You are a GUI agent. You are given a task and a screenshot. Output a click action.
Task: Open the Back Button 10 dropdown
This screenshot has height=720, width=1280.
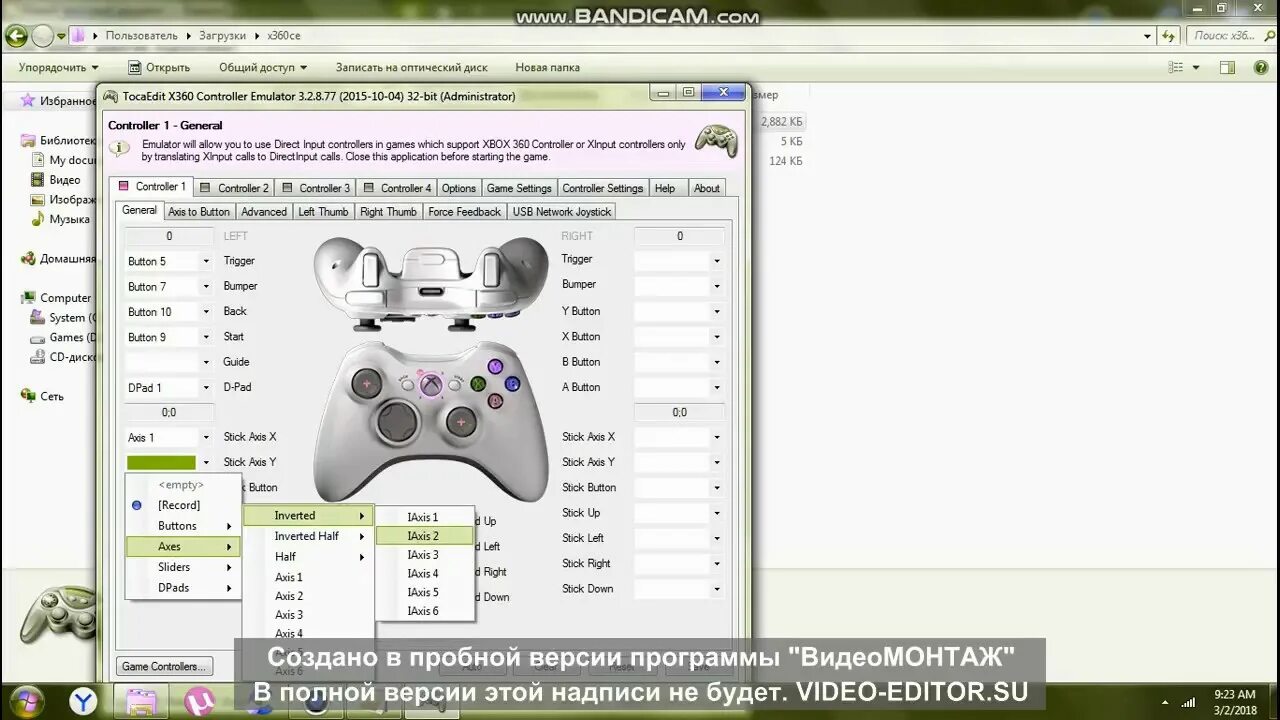coord(206,312)
